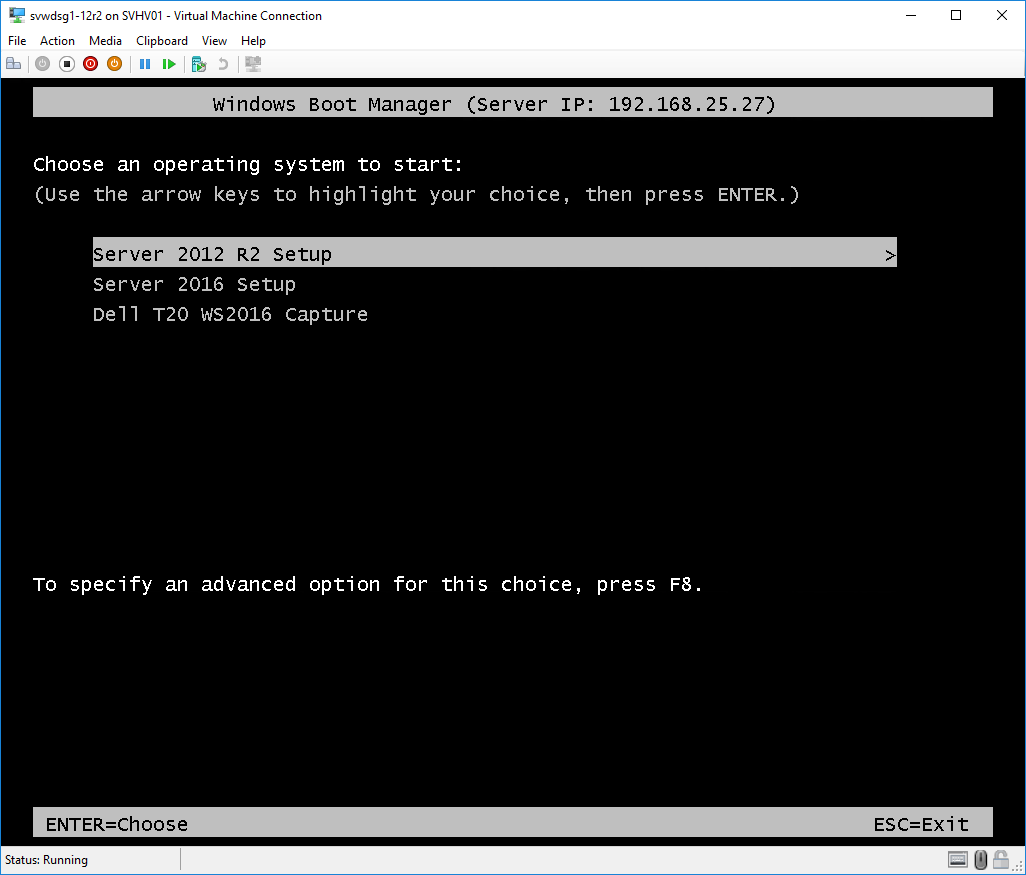
Task: Click the resize grip in the bottom-right corner
Action: [1018, 866]
